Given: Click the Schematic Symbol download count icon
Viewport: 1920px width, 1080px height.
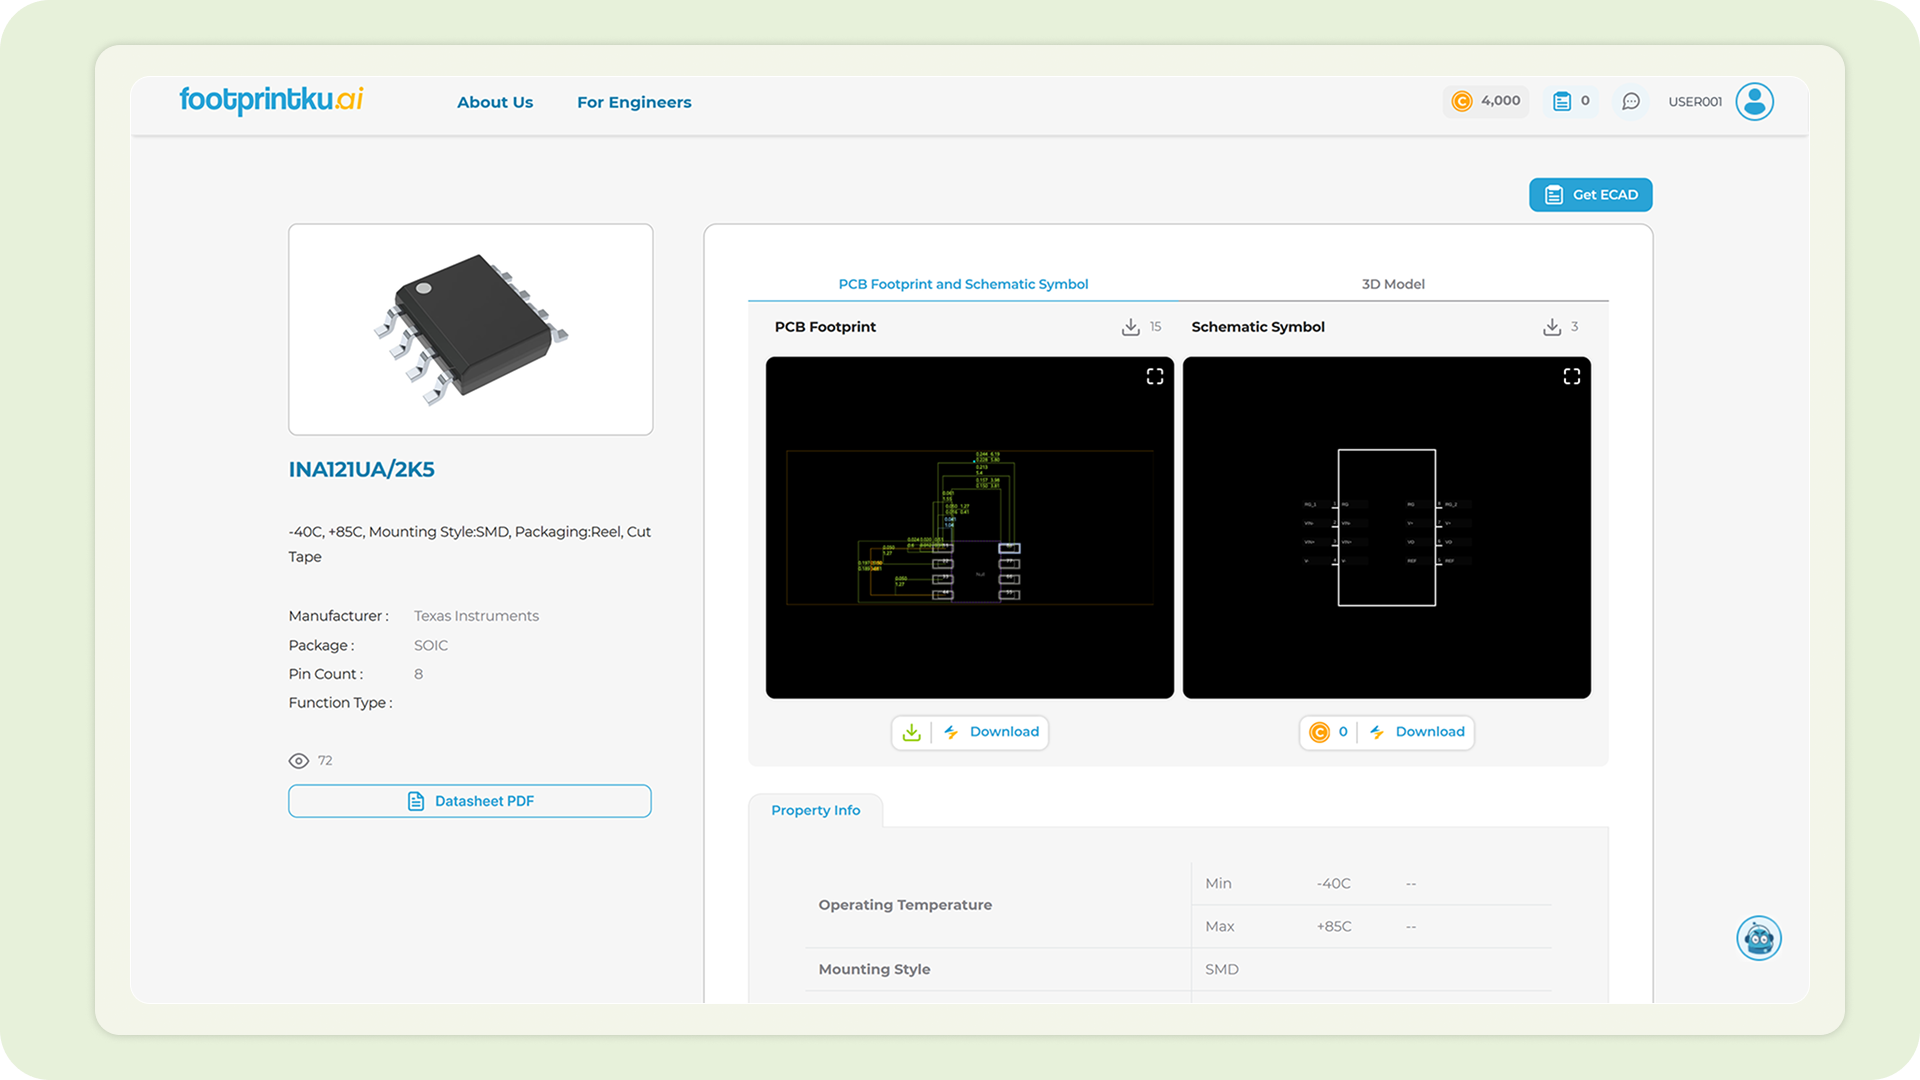Looking at the screenshot, I should pyautogui.click(x=1552, y=327).
